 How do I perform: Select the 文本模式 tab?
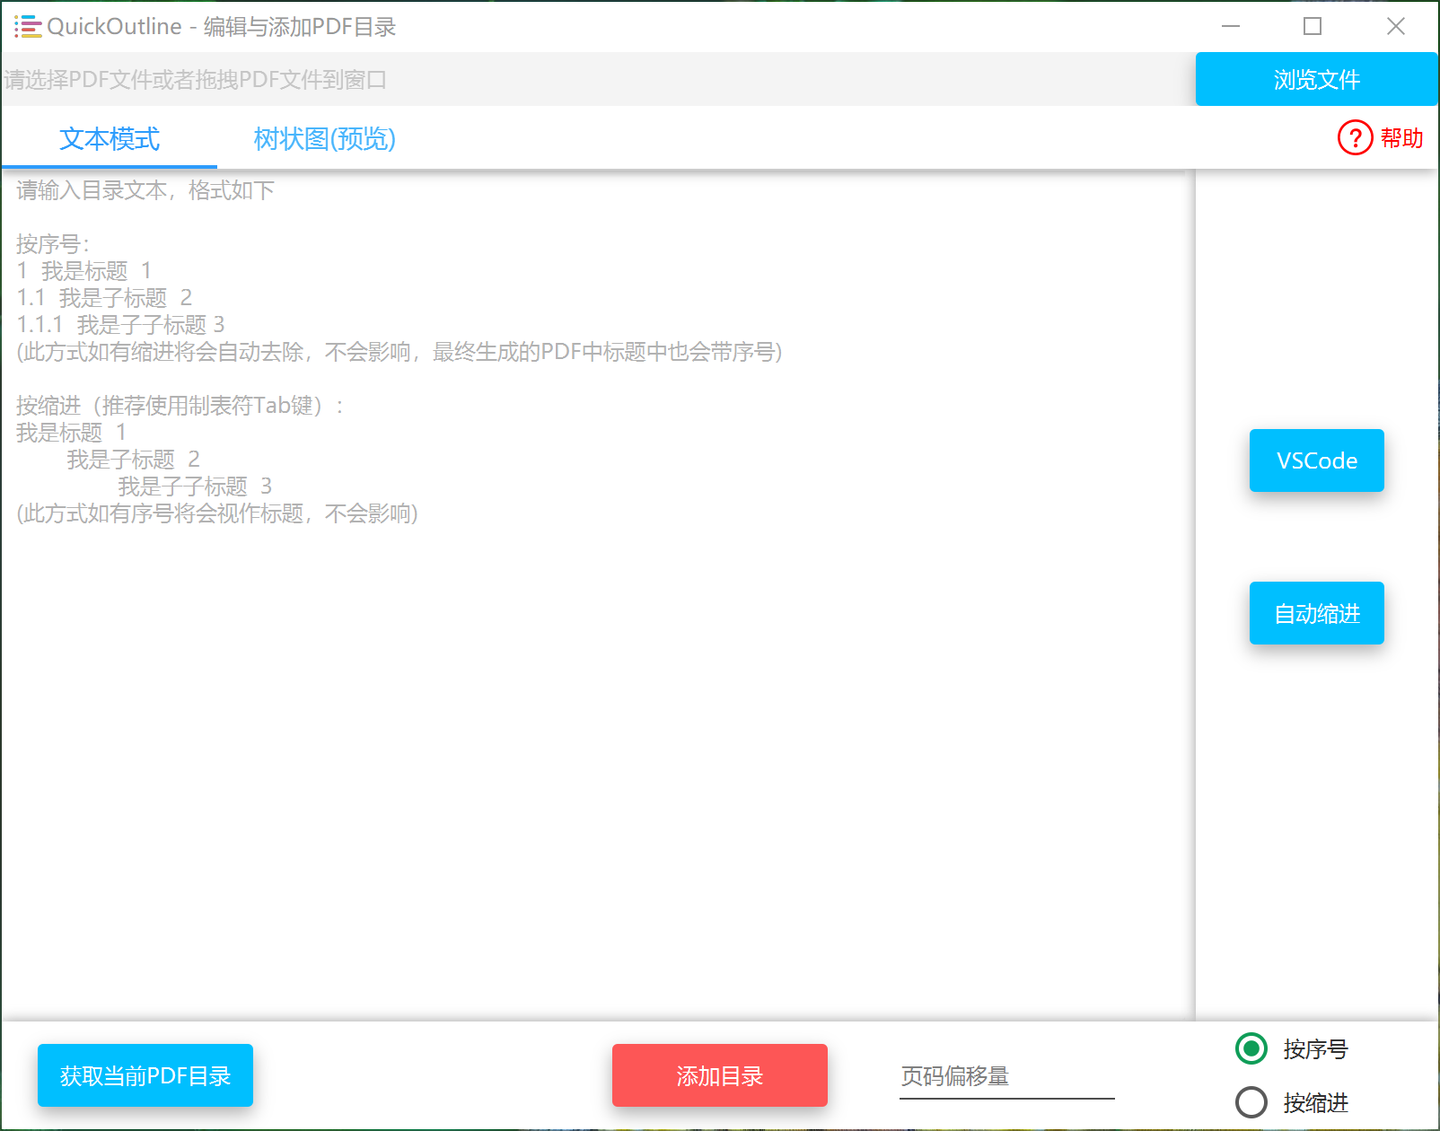(110, 140)
